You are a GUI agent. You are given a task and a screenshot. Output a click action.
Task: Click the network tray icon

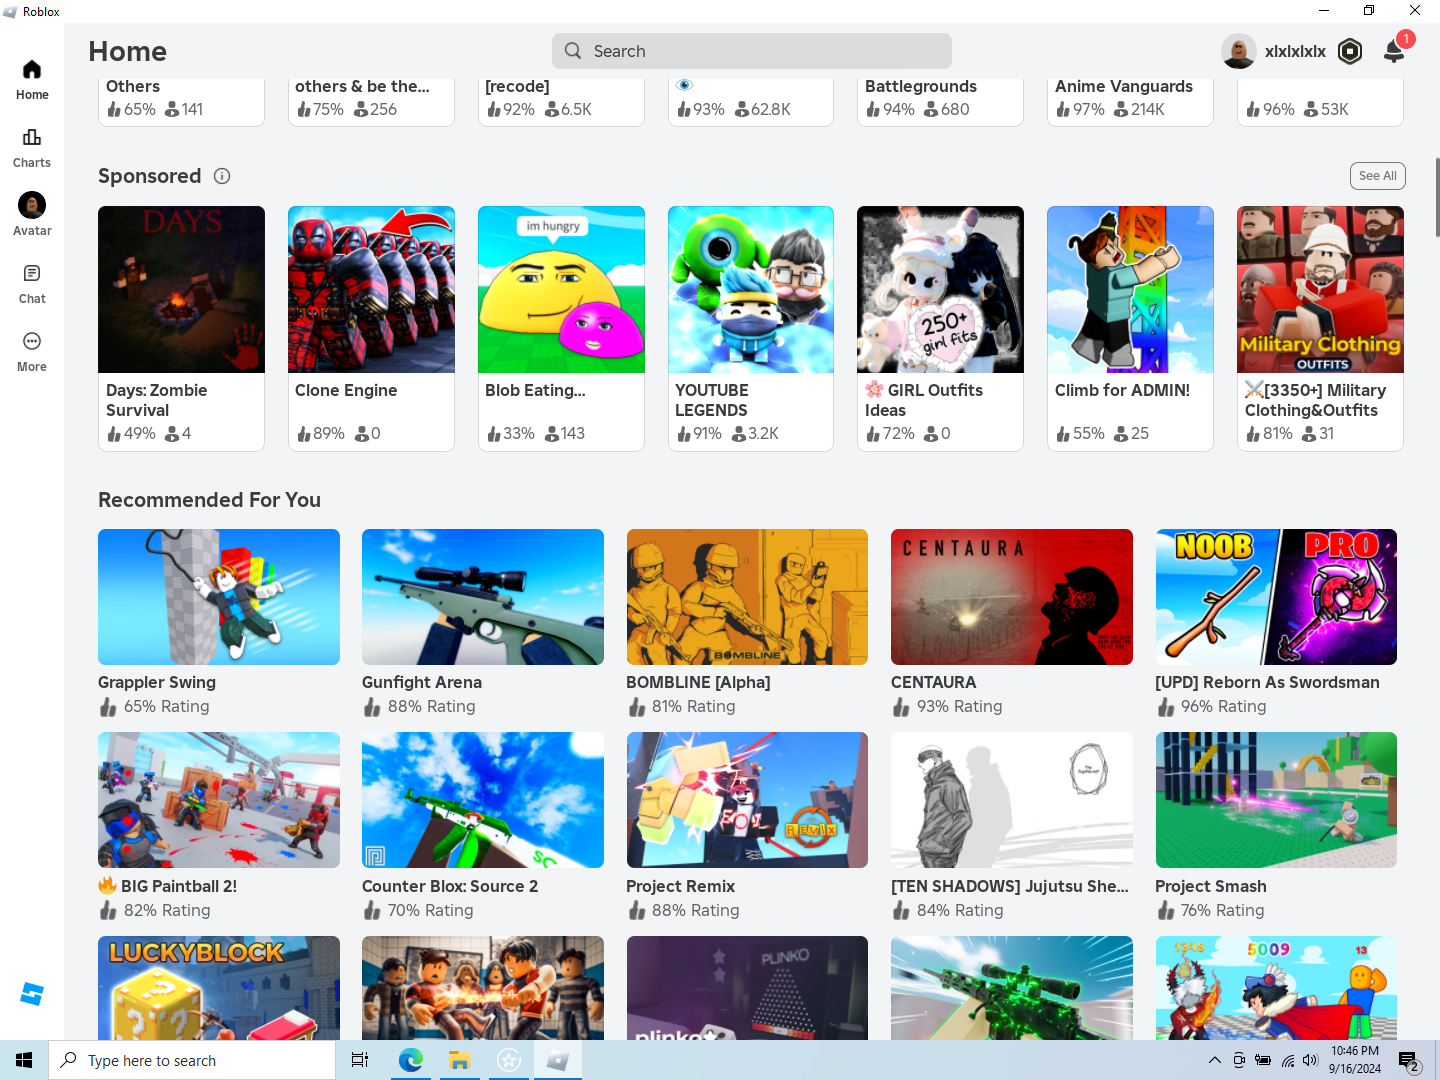tap(1288, 1060)
